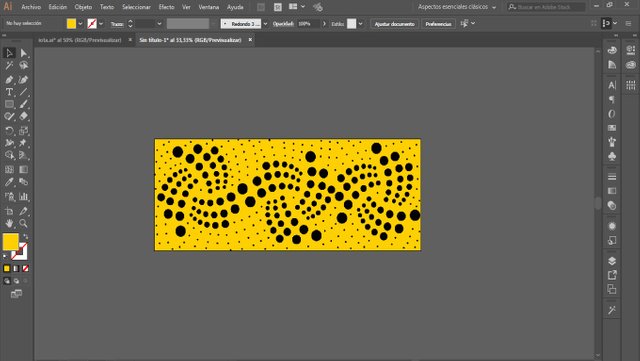Select the Shape Builder tool

pos(9,155)
